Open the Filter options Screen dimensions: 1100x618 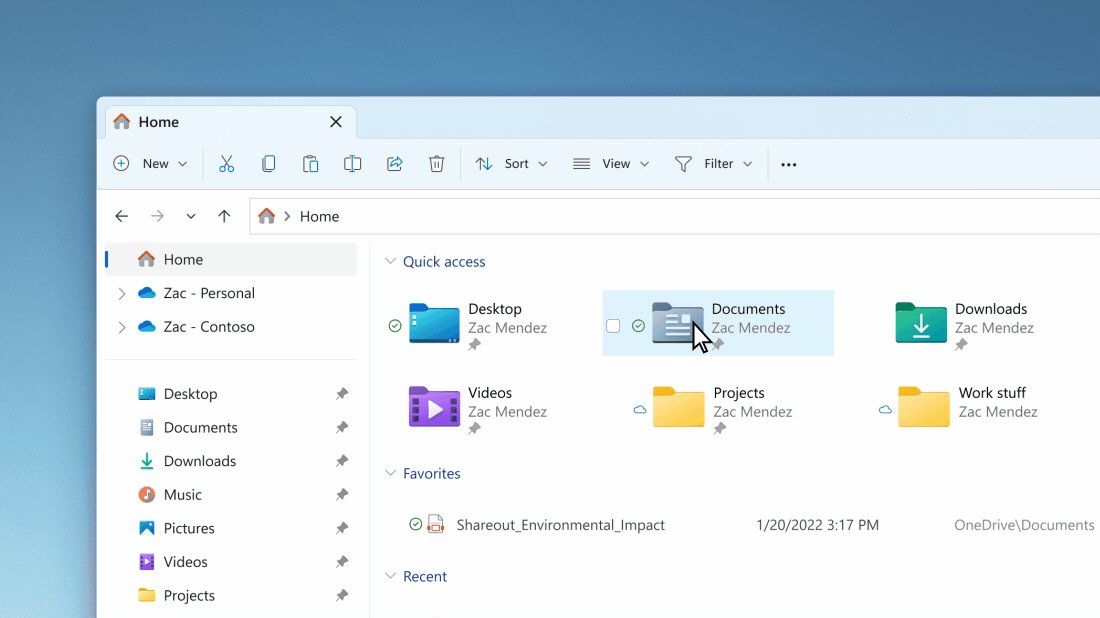[x=713, y=163]
